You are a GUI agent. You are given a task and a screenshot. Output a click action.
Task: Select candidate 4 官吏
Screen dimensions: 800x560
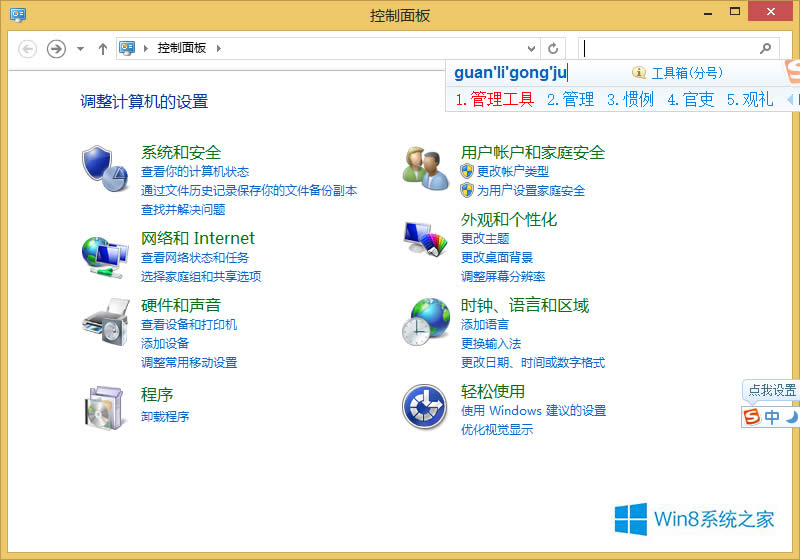coord(691,99)
